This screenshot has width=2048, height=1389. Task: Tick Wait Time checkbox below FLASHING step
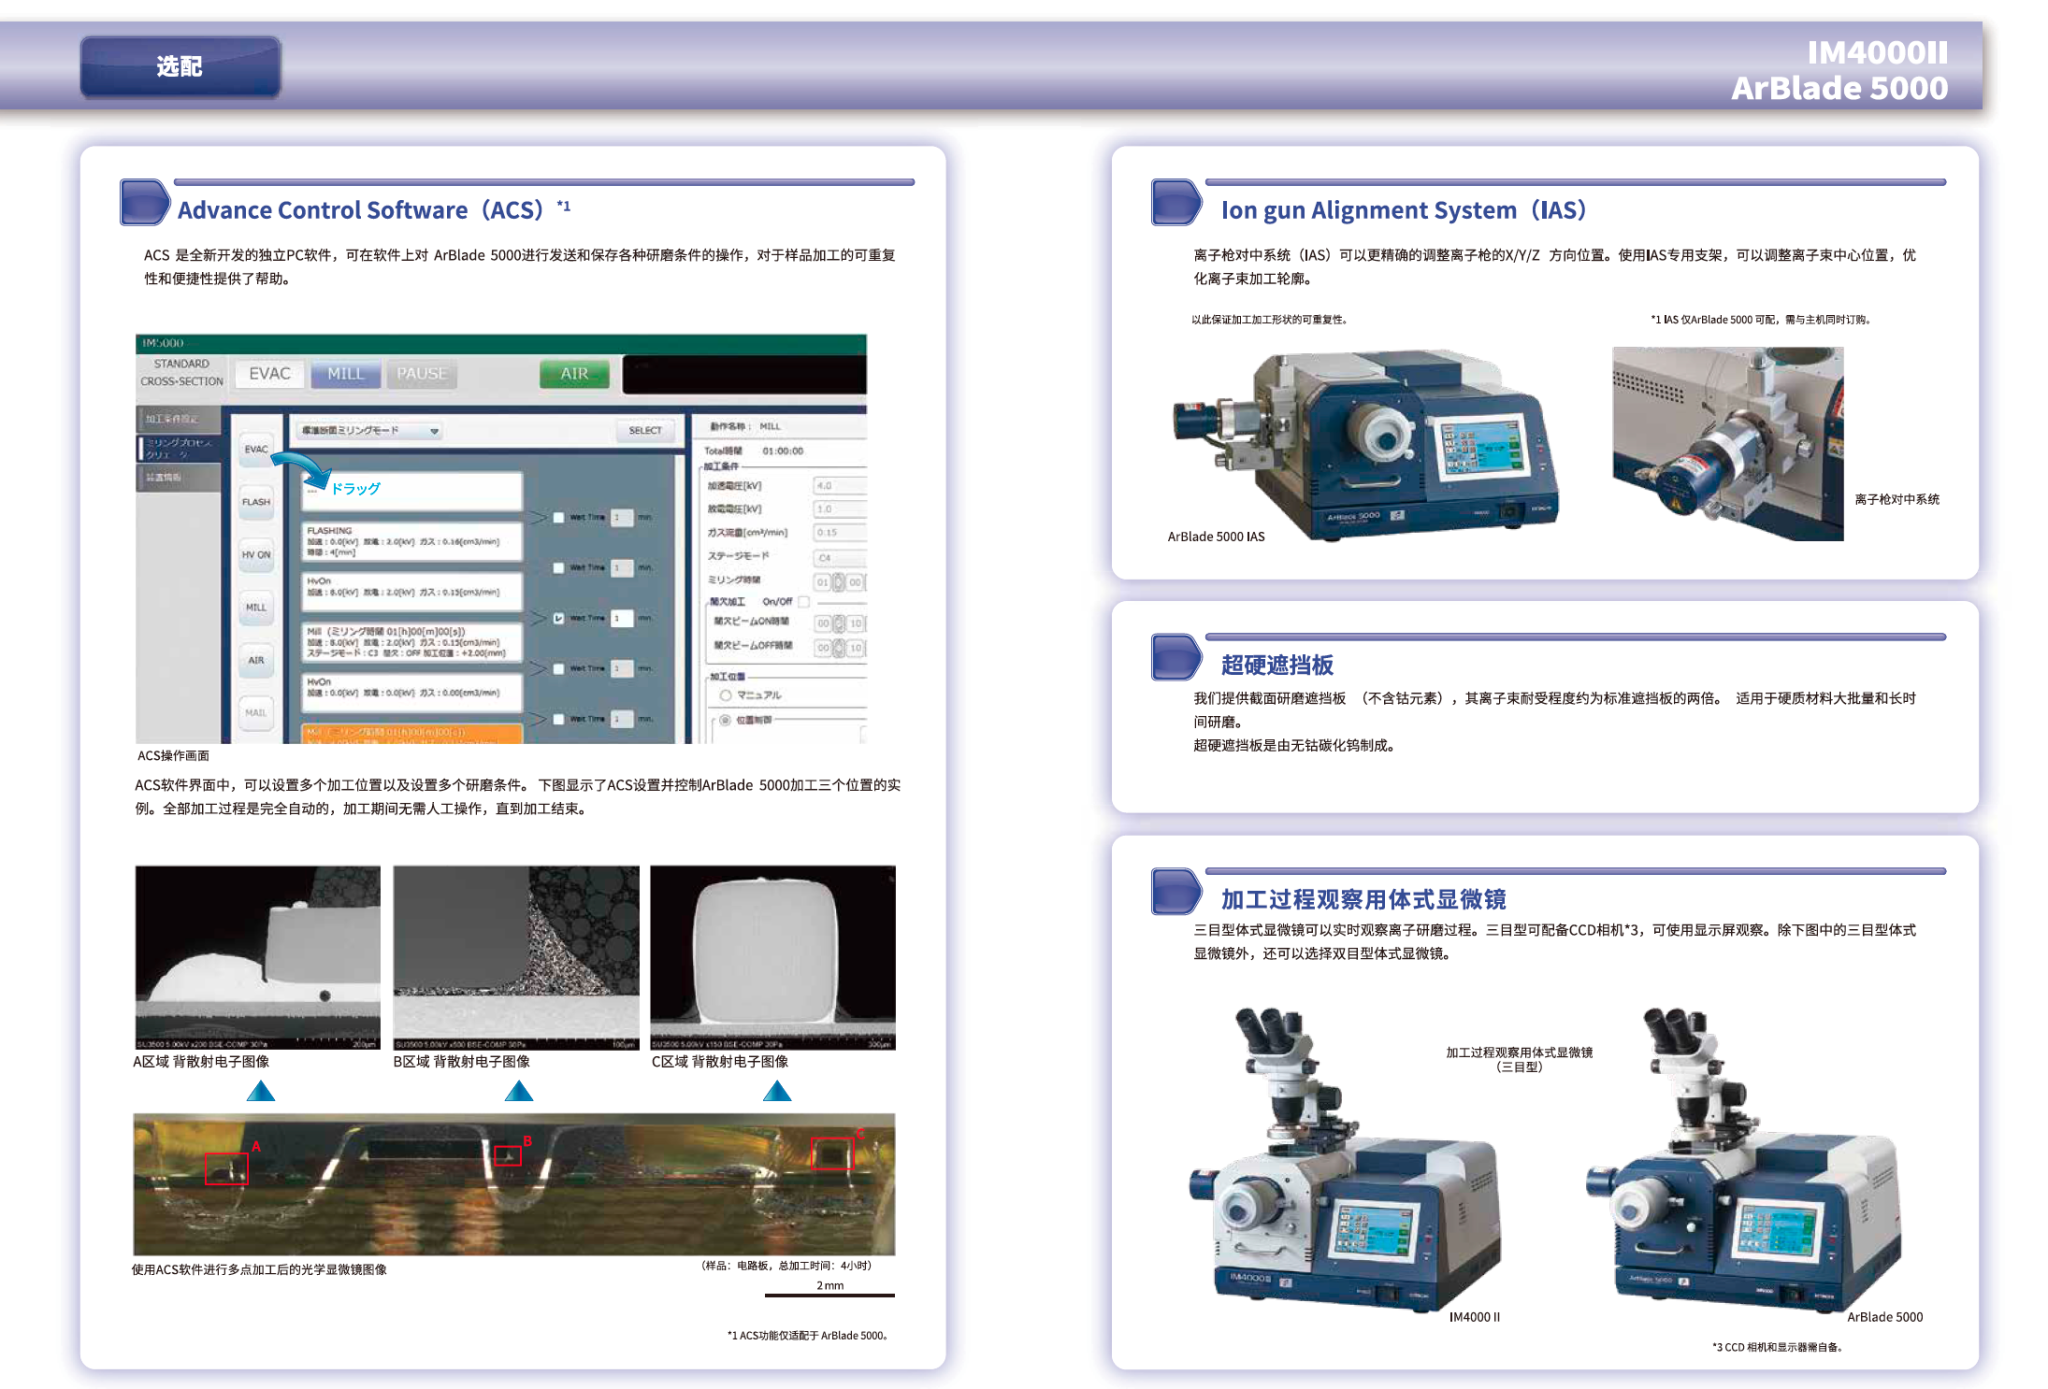point(558,567)
